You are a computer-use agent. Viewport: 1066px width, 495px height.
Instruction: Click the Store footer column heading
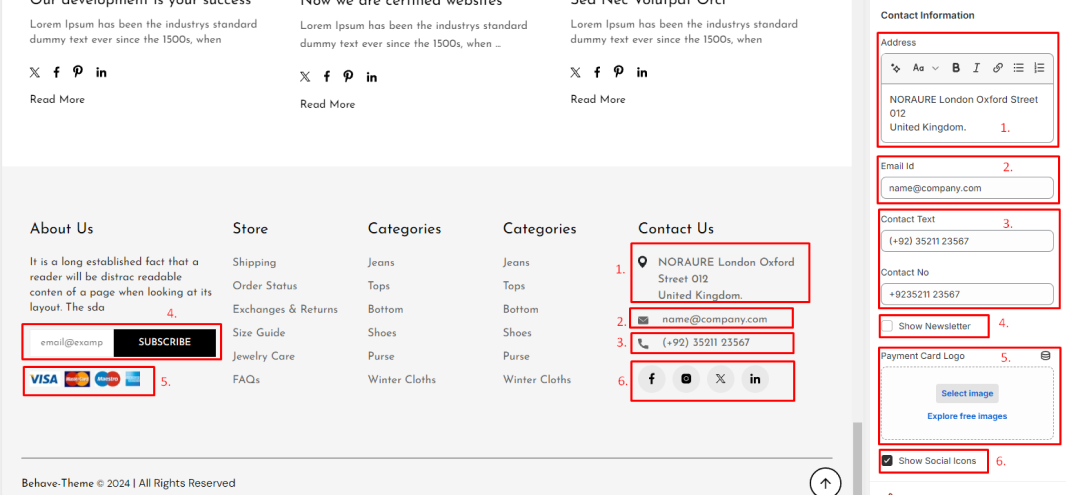pos(250,229)
